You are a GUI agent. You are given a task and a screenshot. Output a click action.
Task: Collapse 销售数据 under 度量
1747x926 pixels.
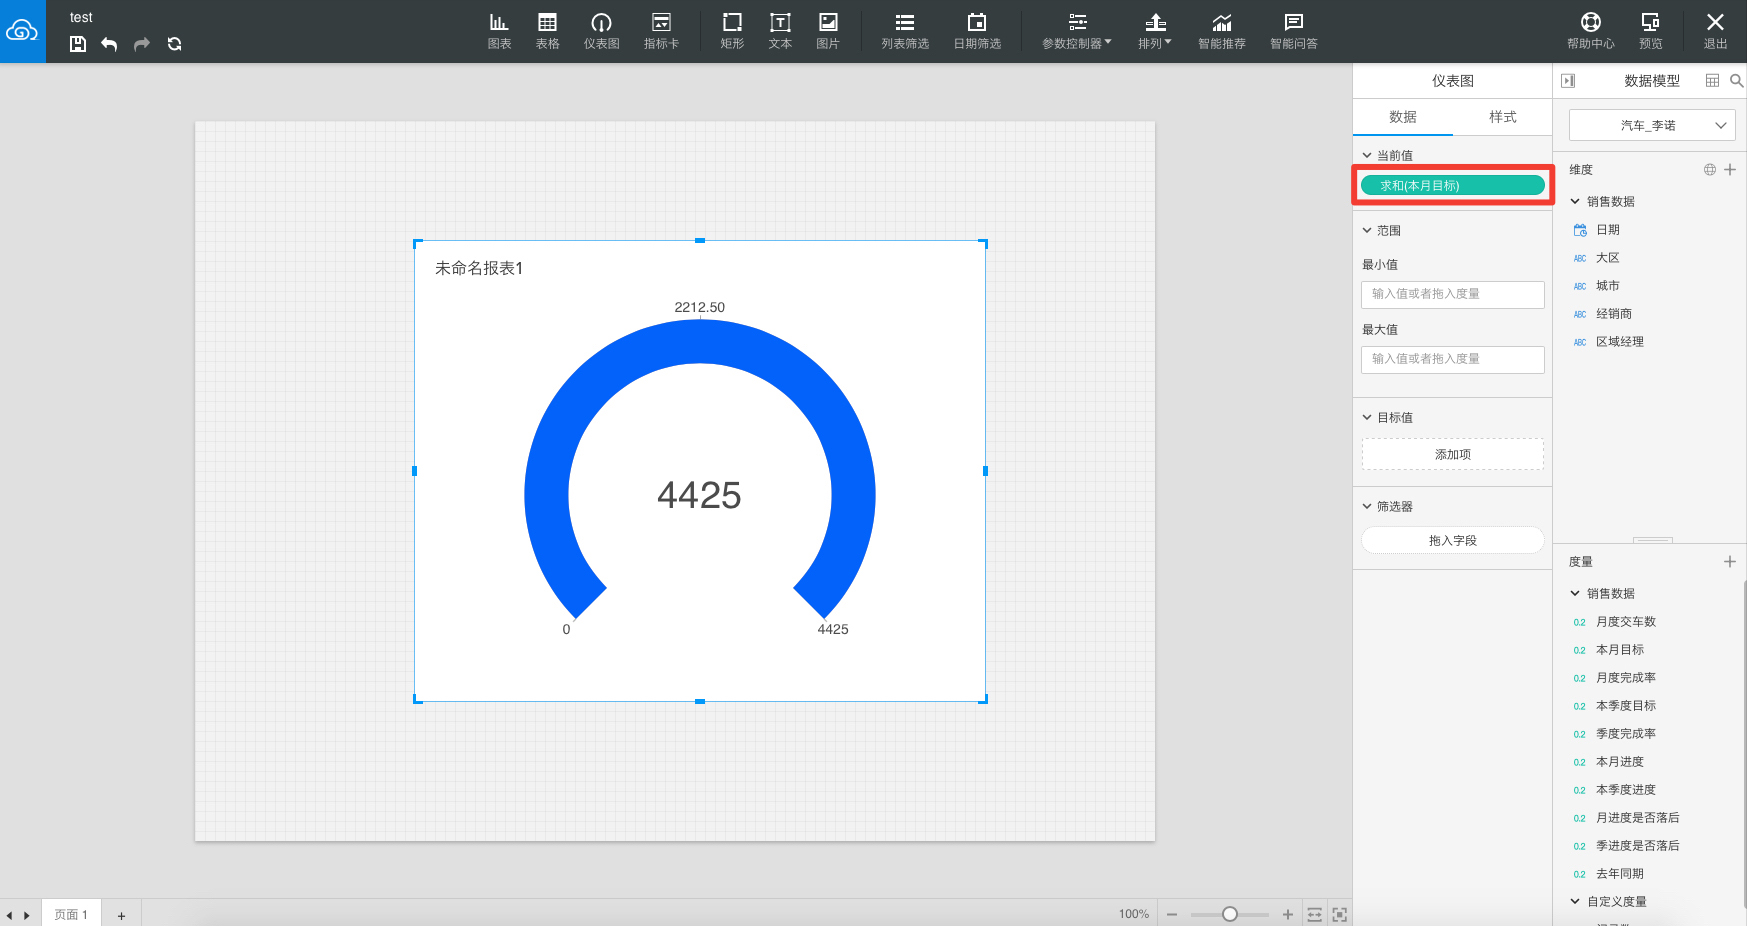1575,593
